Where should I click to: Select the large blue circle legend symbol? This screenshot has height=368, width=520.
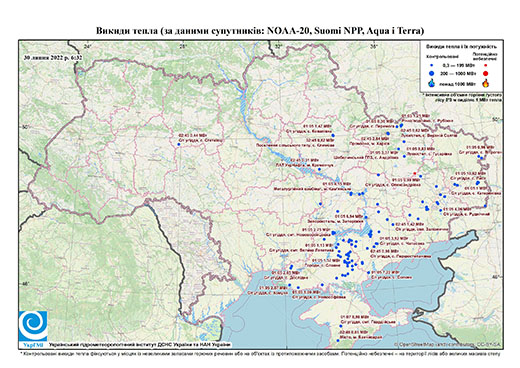pyautogui.click(x=432, y=73)
